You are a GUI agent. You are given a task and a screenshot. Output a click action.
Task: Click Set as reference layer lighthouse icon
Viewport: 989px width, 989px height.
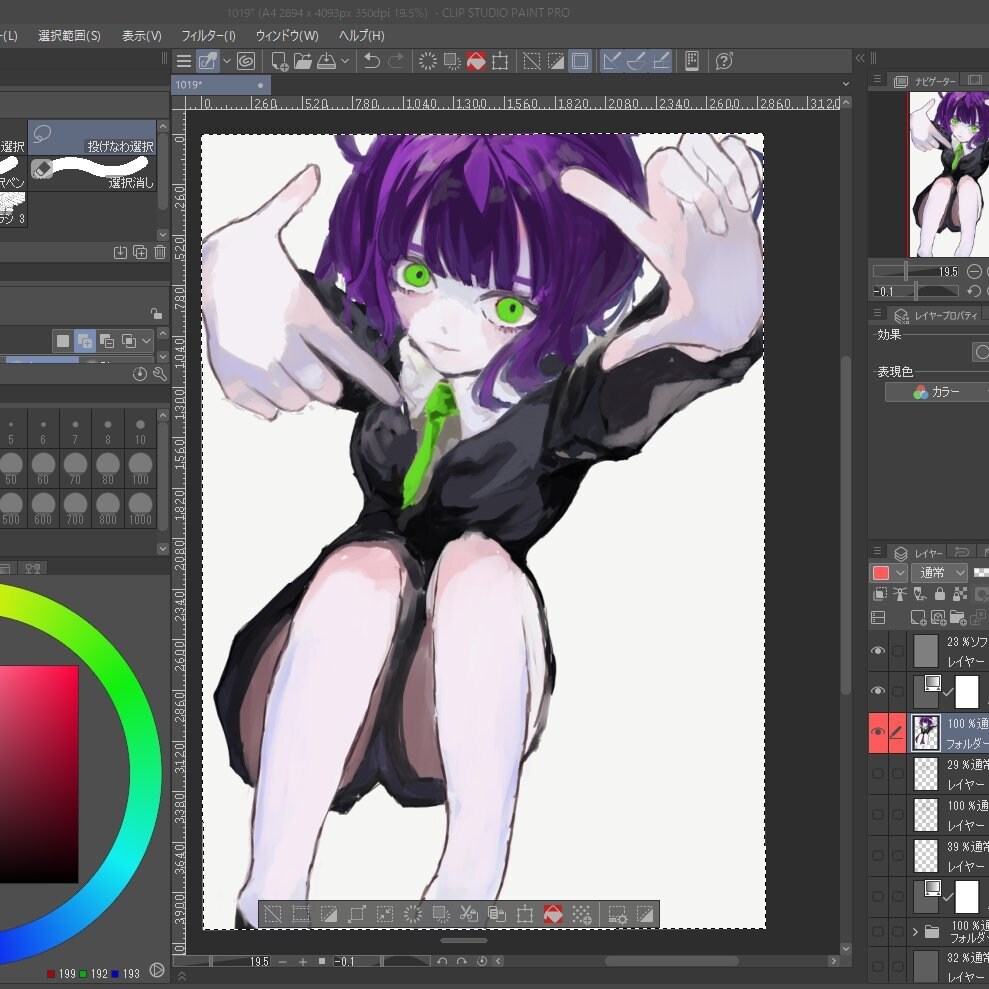pos(899,594)
